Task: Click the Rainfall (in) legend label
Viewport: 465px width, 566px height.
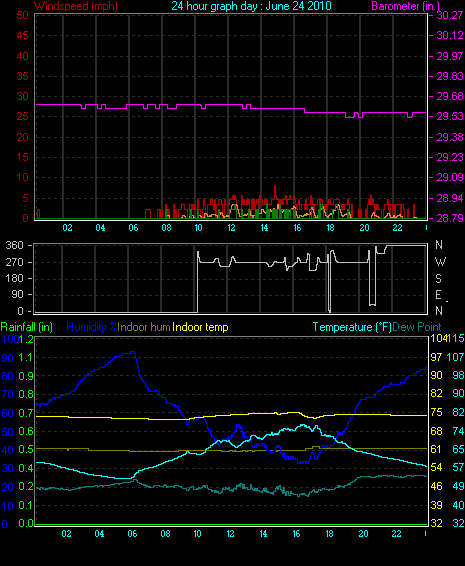Action: pos(27,327)
